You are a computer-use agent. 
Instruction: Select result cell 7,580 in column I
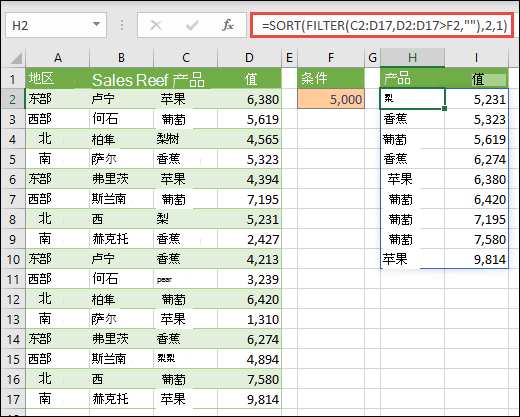coord(476,239)
